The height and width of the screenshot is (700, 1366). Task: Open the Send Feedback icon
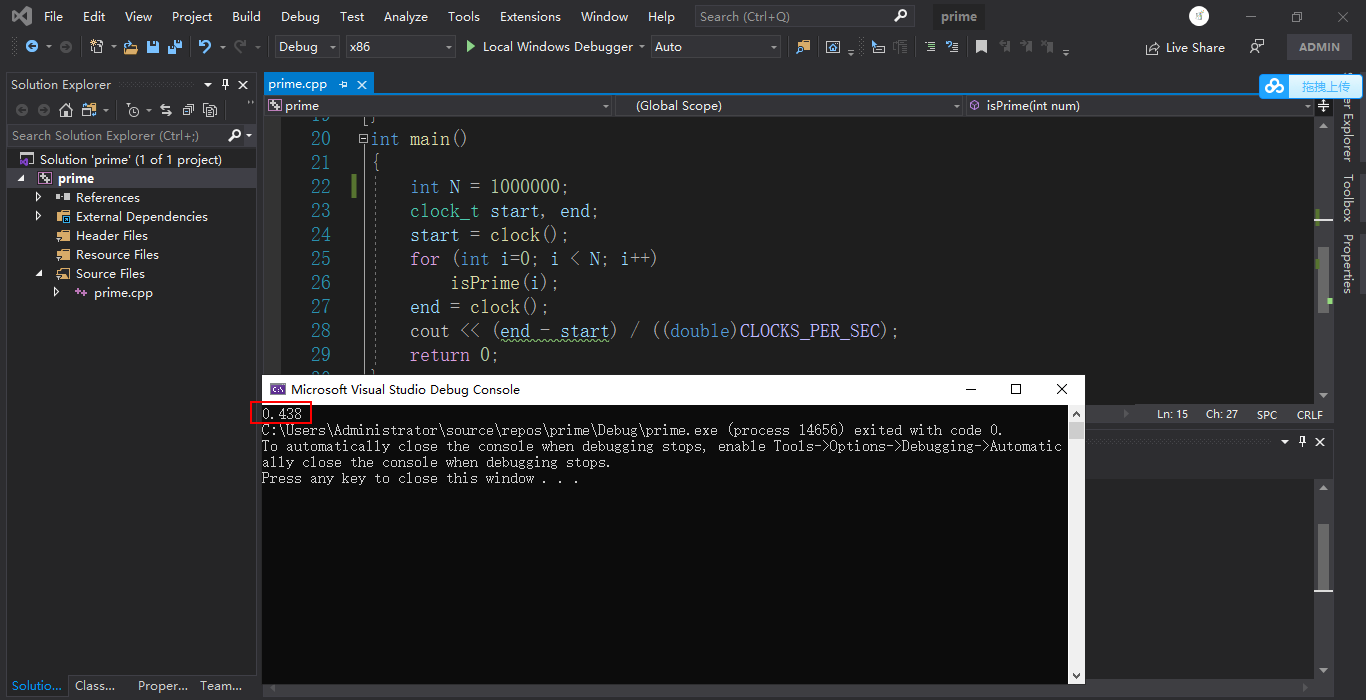pyautogui.click(x=1257, y=47)
